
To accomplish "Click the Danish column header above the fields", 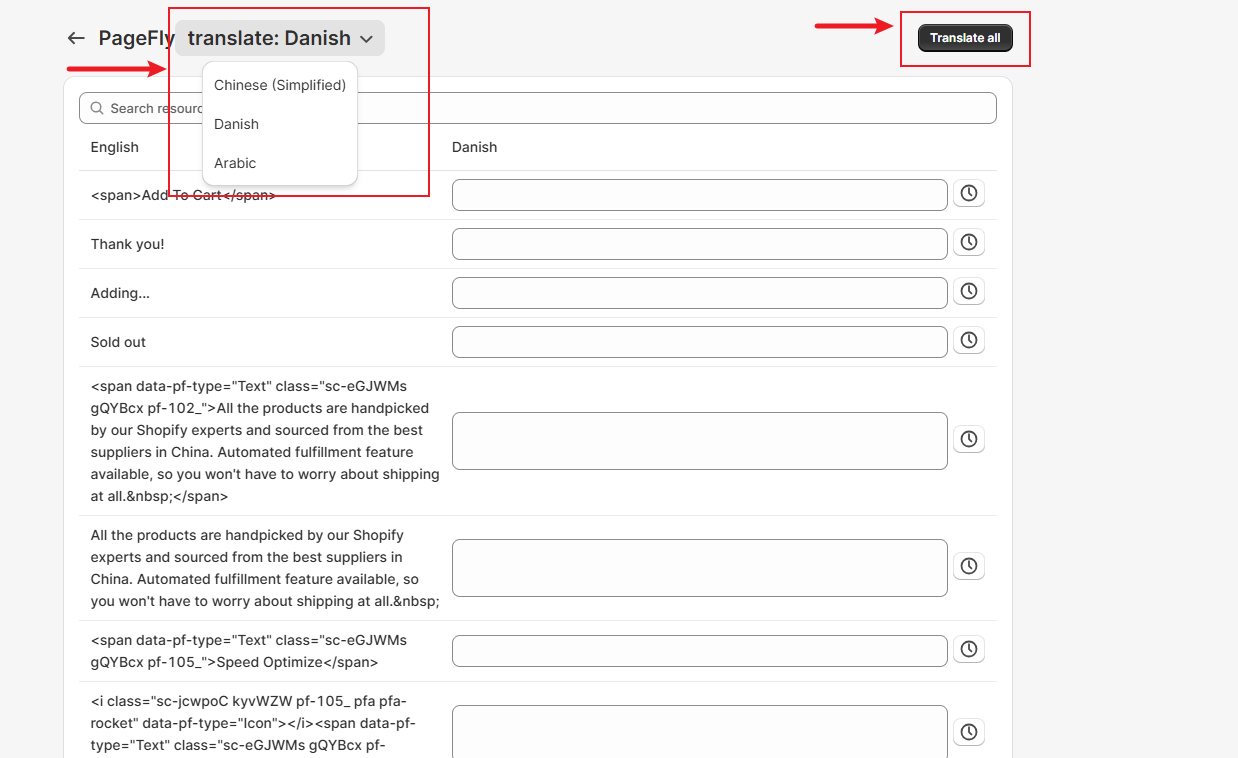I will (474, 147).
